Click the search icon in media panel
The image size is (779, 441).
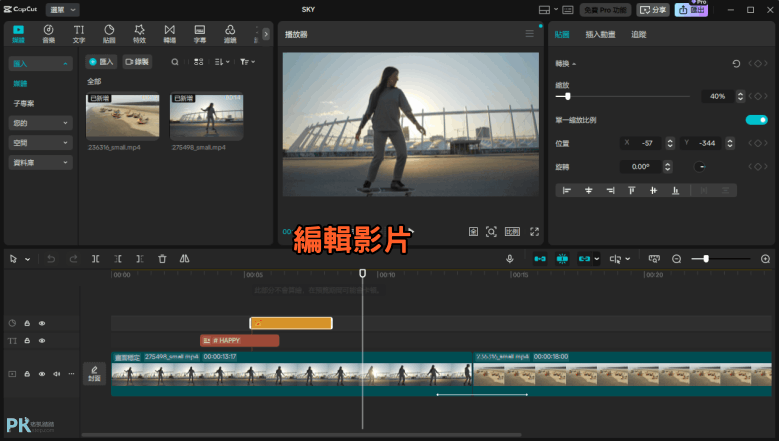175,62
